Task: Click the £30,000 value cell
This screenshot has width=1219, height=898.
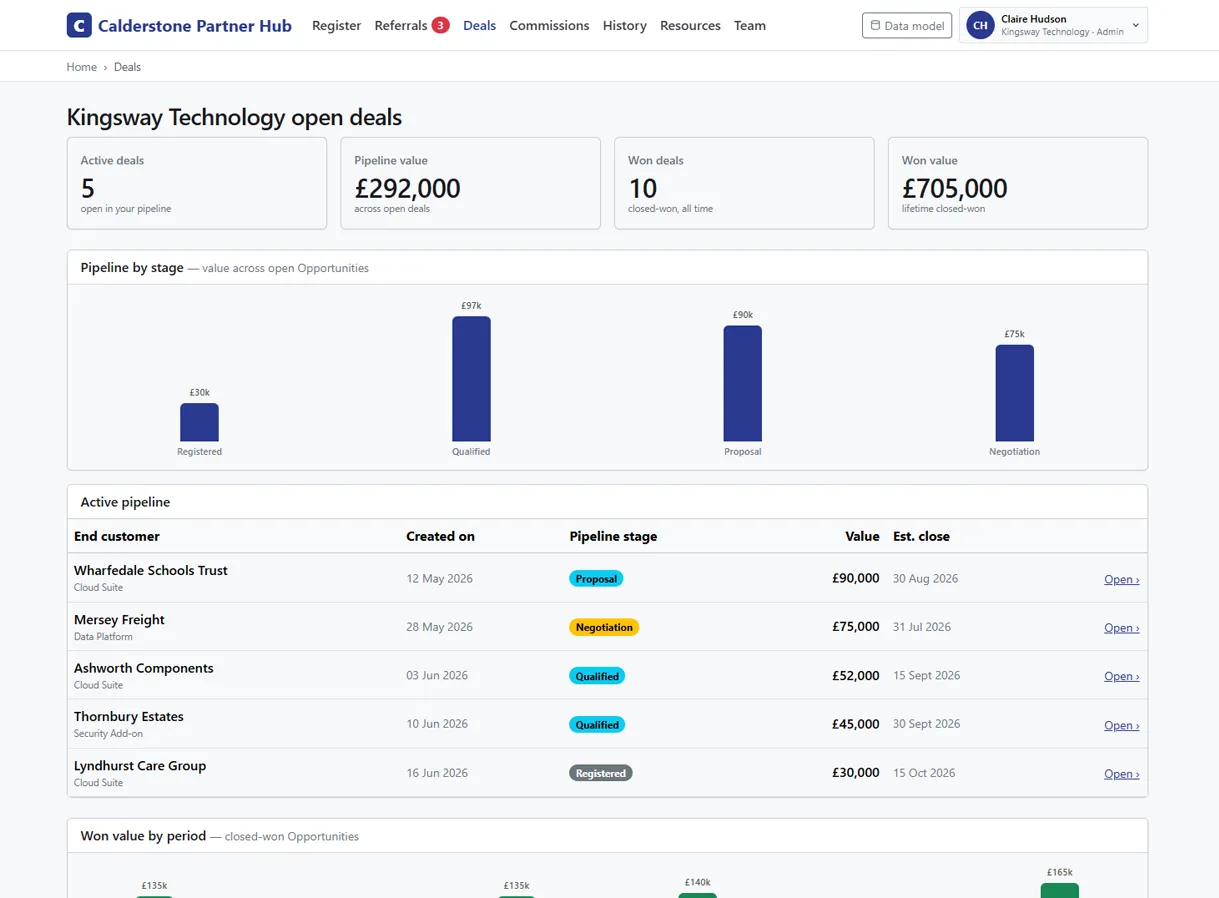Action: coord(855,772)
